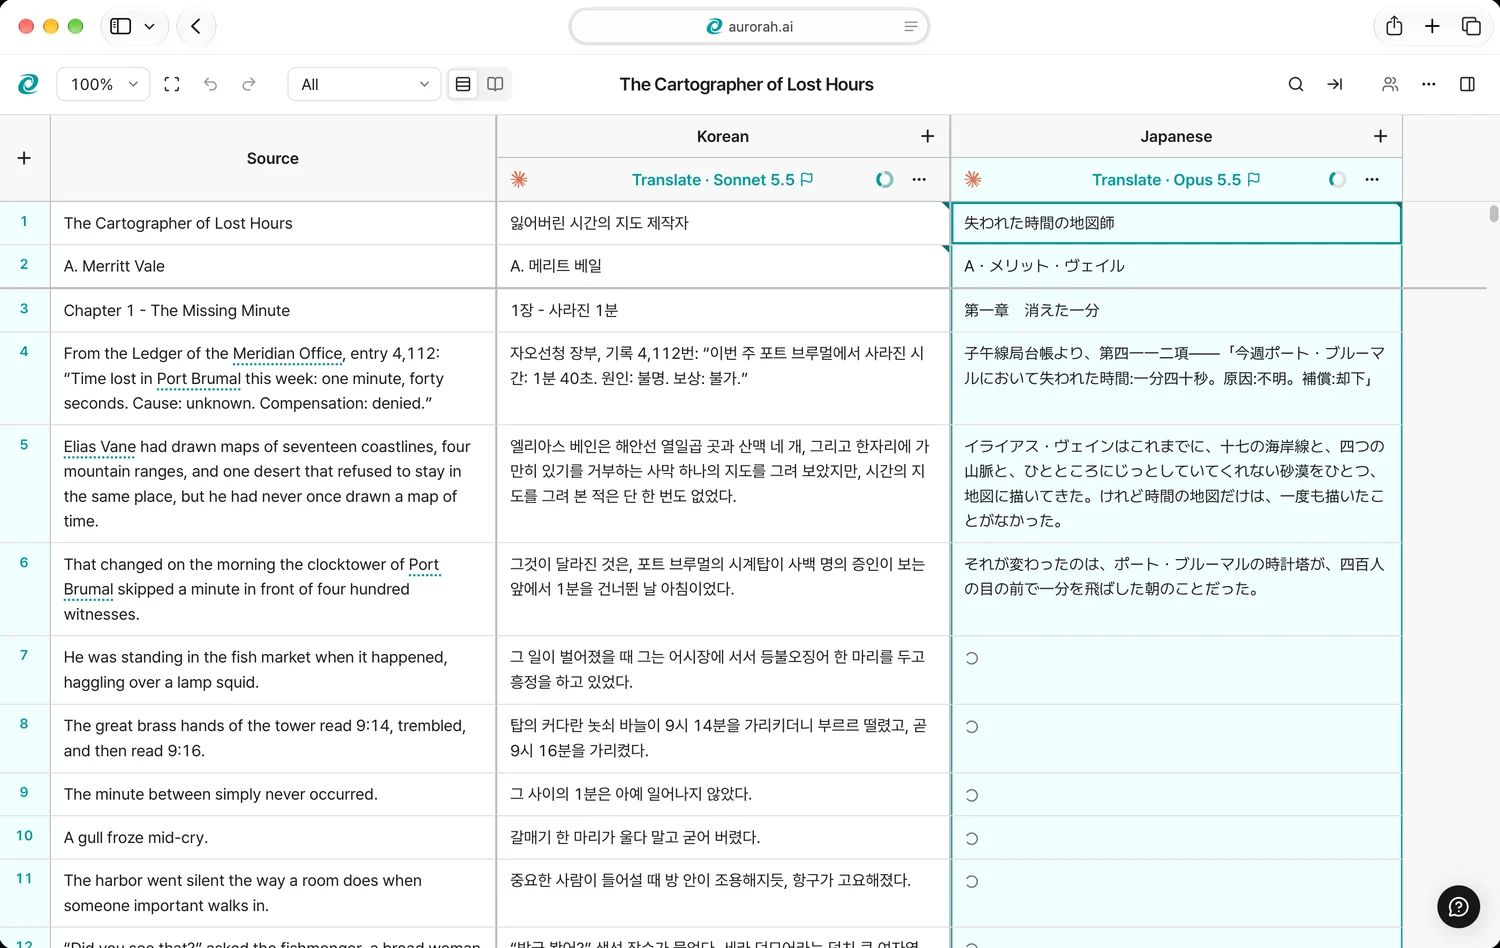This screenshot has width=1500, height=948.
Task: Share the current page
Action: coord(1394,27)
